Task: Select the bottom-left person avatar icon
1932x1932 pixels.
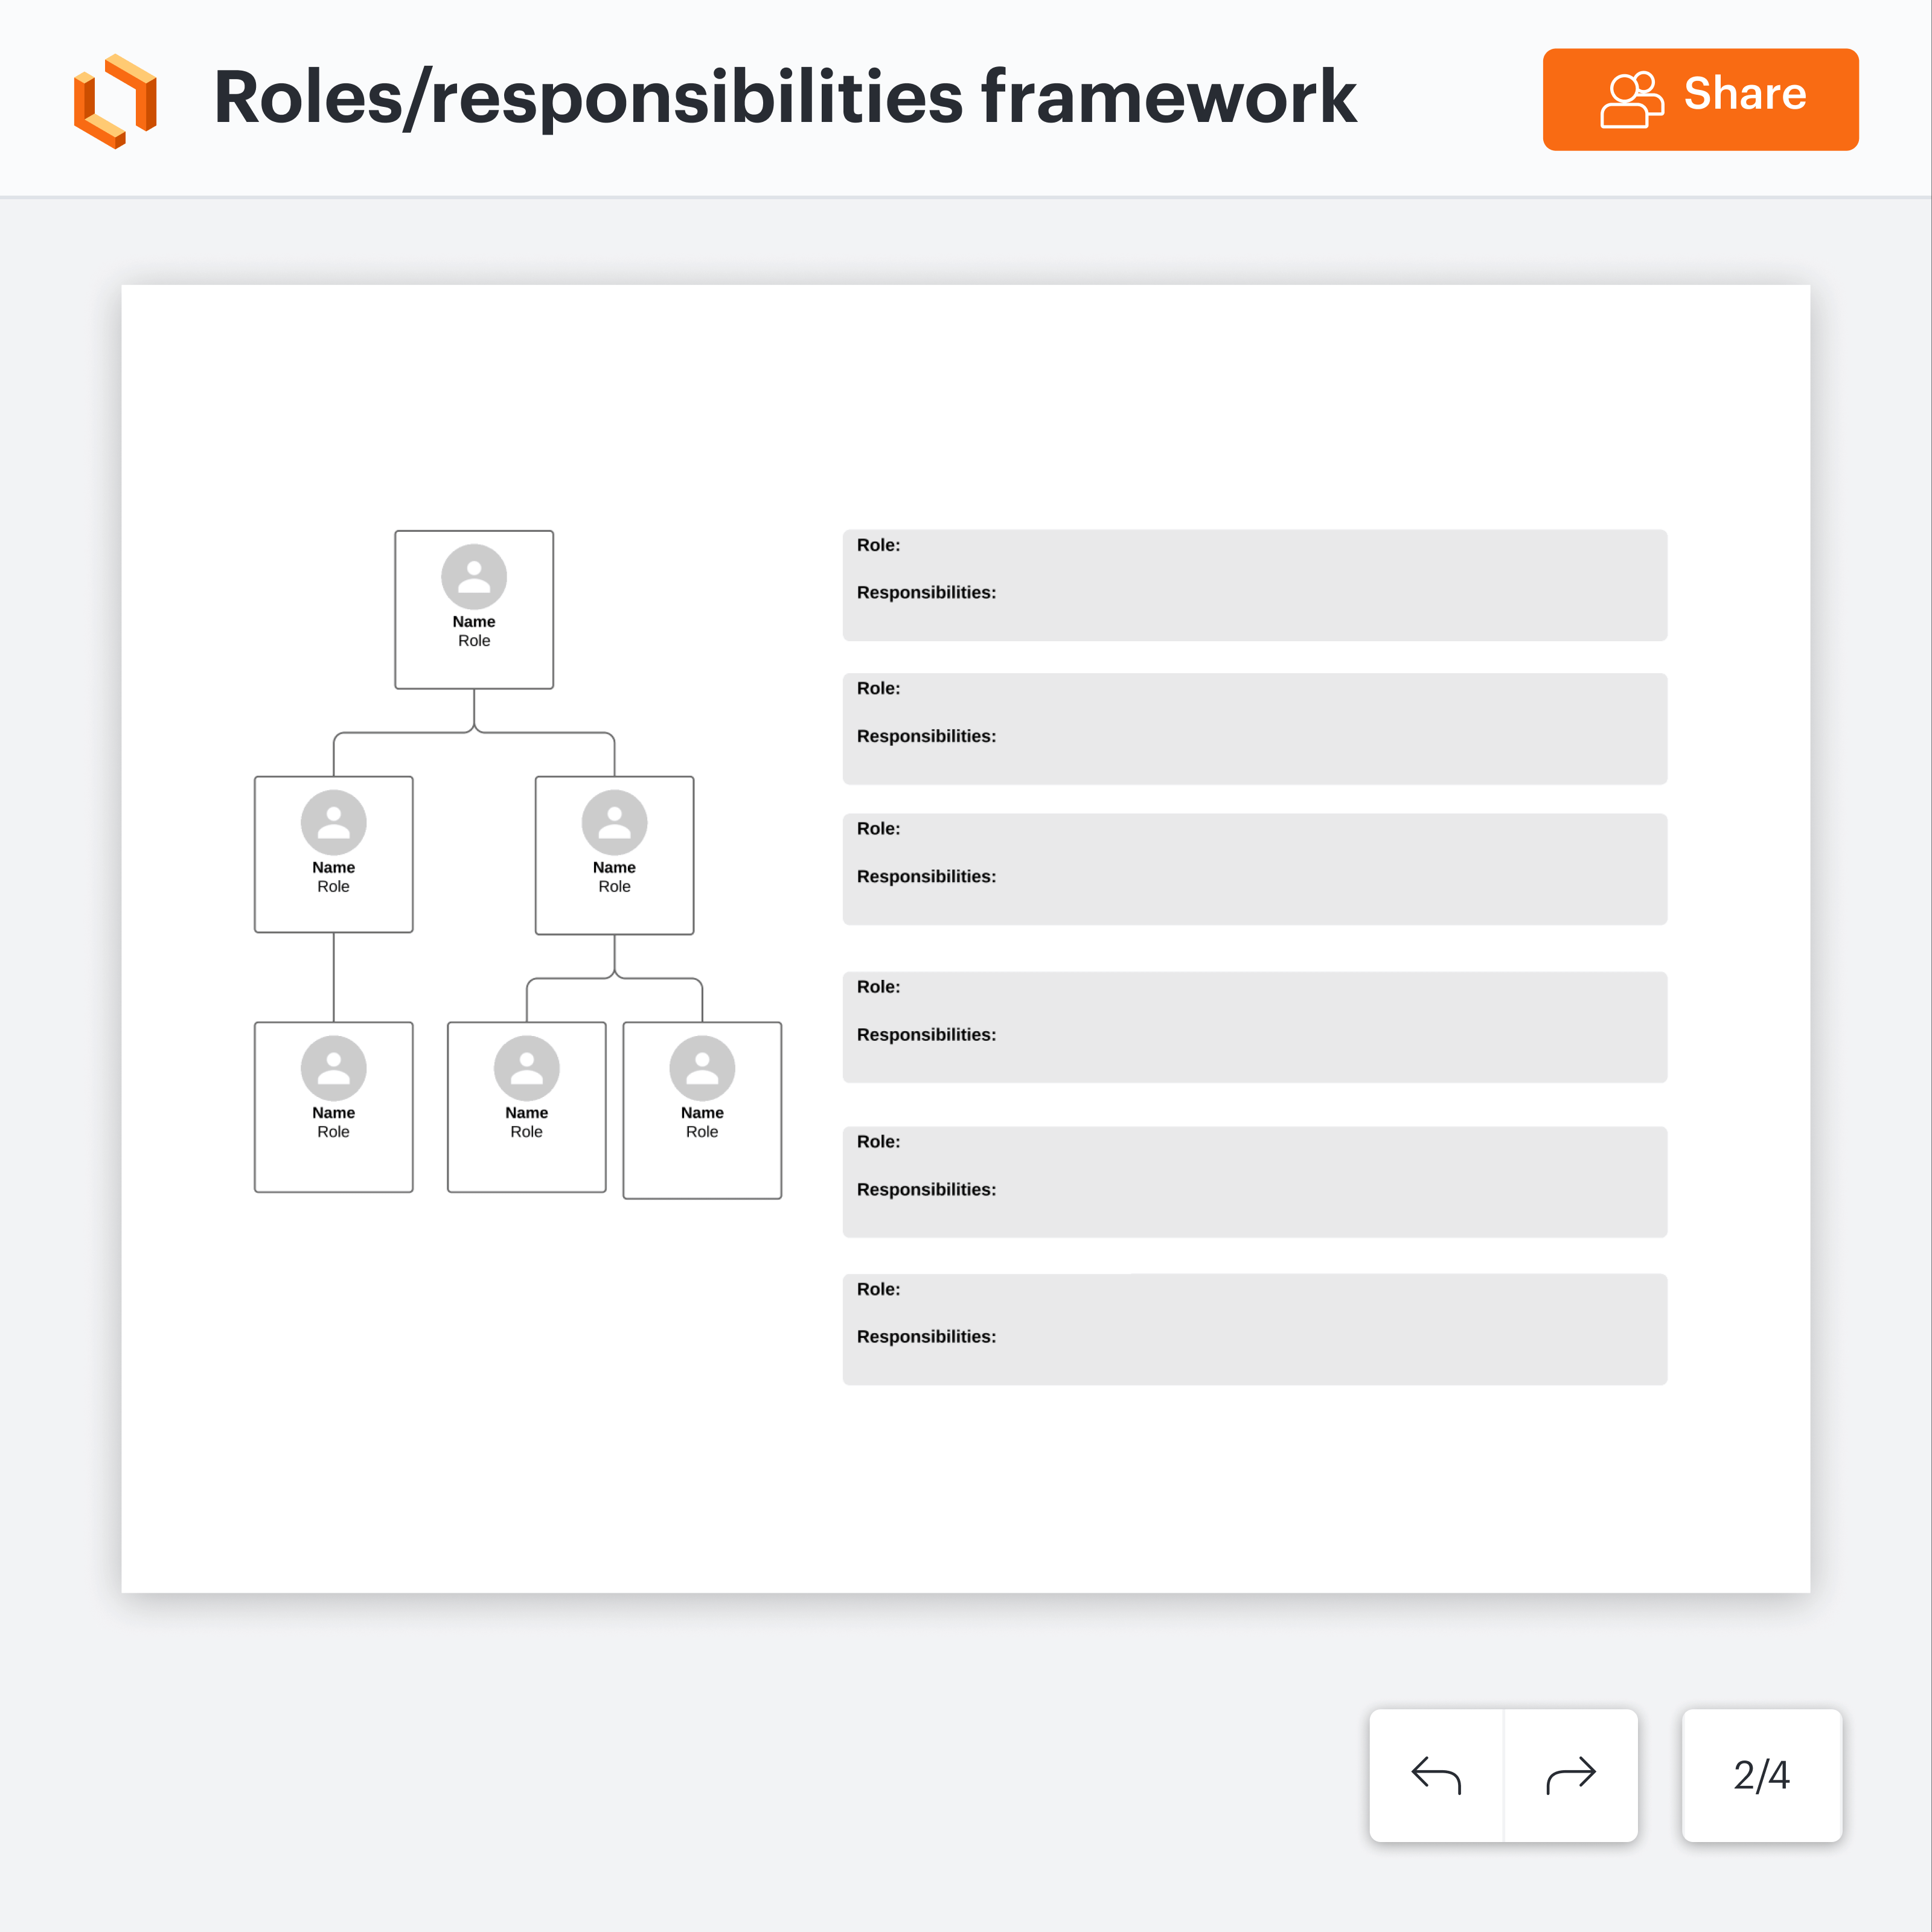Action: [x=333, y=1068]
